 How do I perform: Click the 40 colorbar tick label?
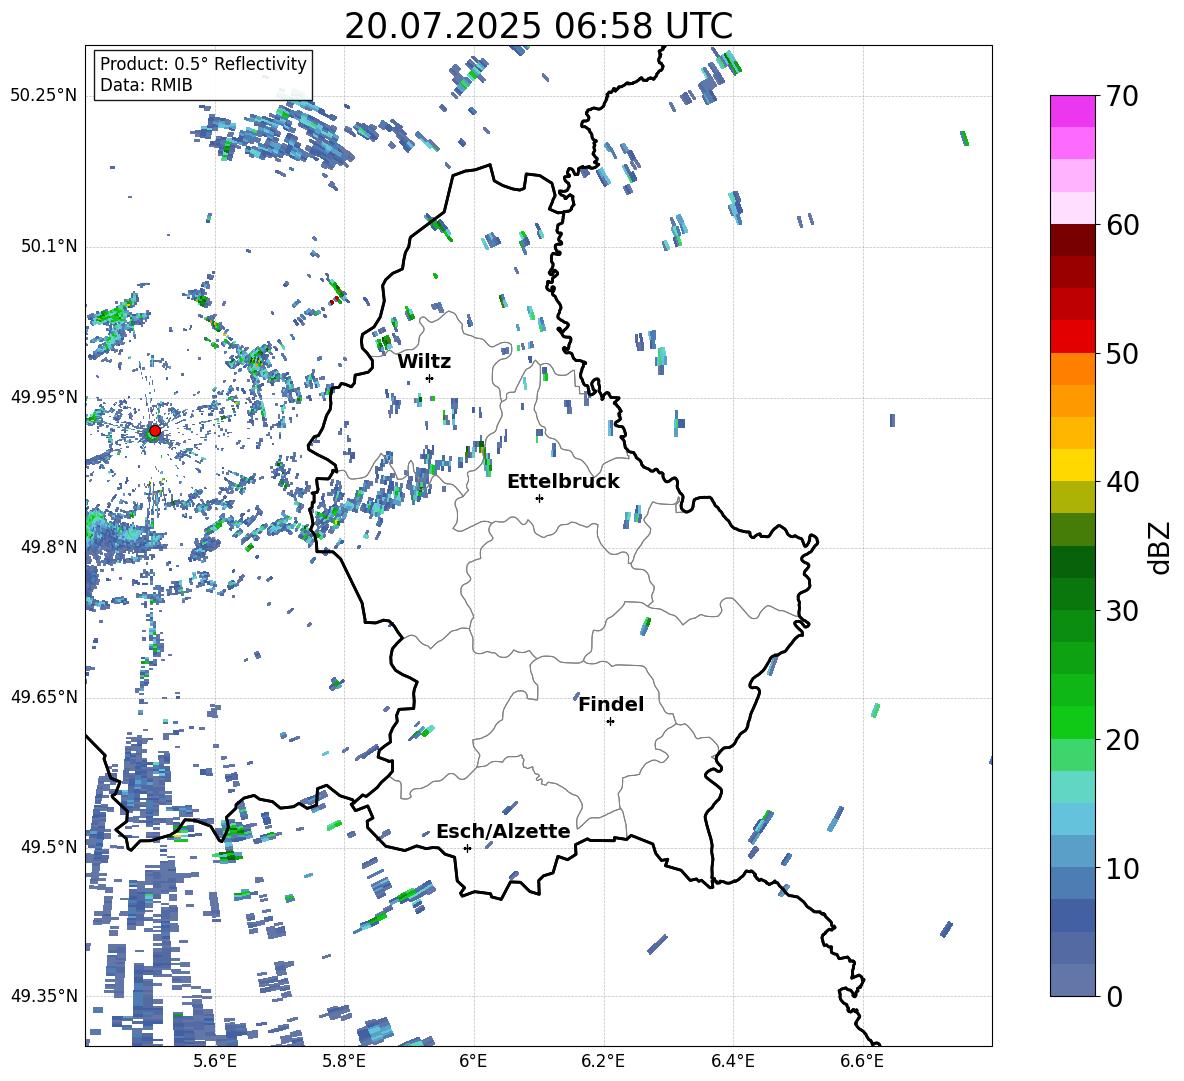click(1122, 482)
